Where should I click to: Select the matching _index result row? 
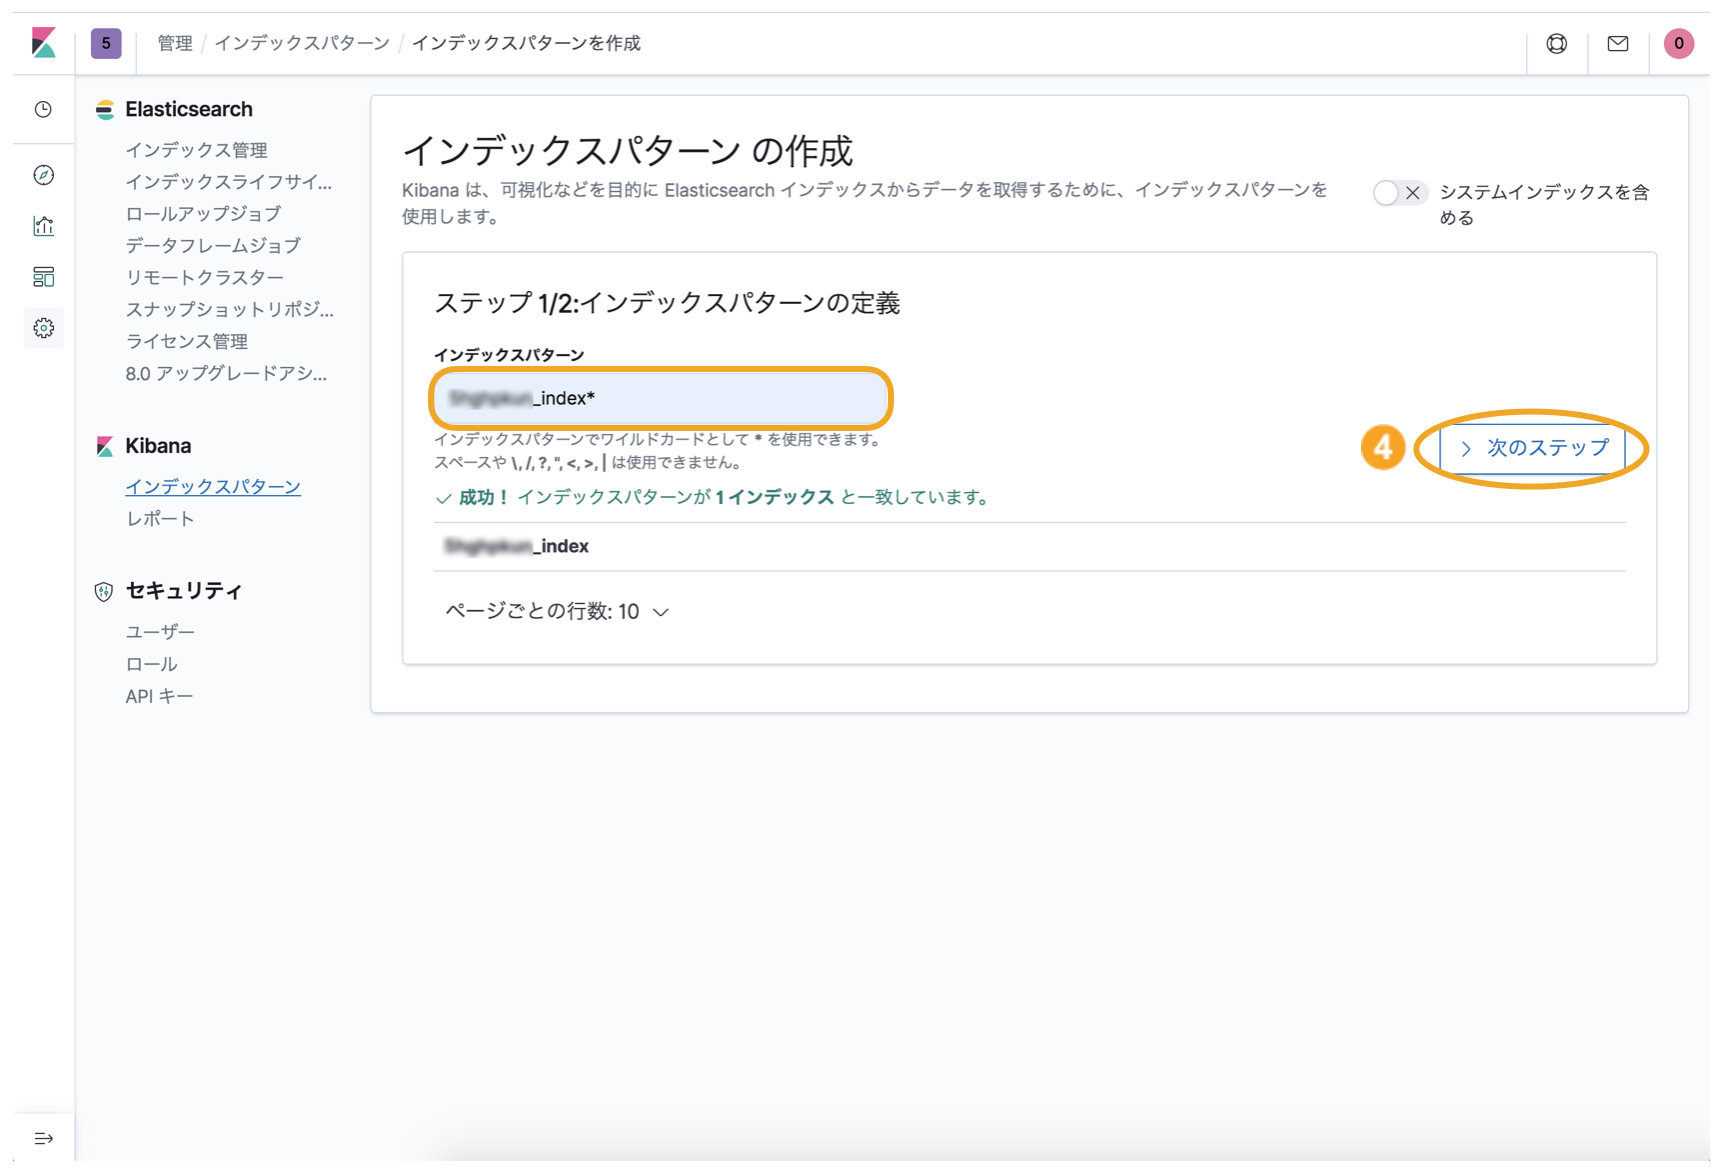(x=1029, y=546)
